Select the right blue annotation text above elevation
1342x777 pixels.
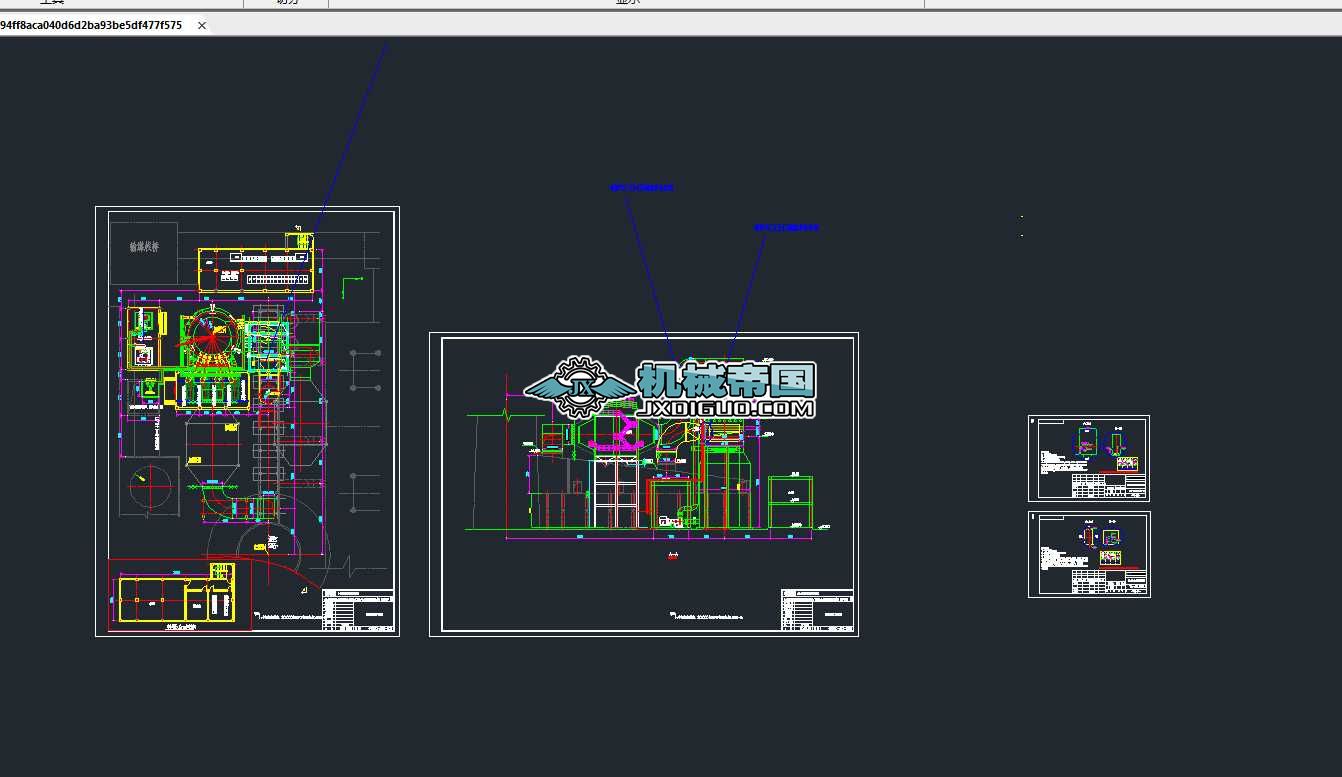(786, 228)
